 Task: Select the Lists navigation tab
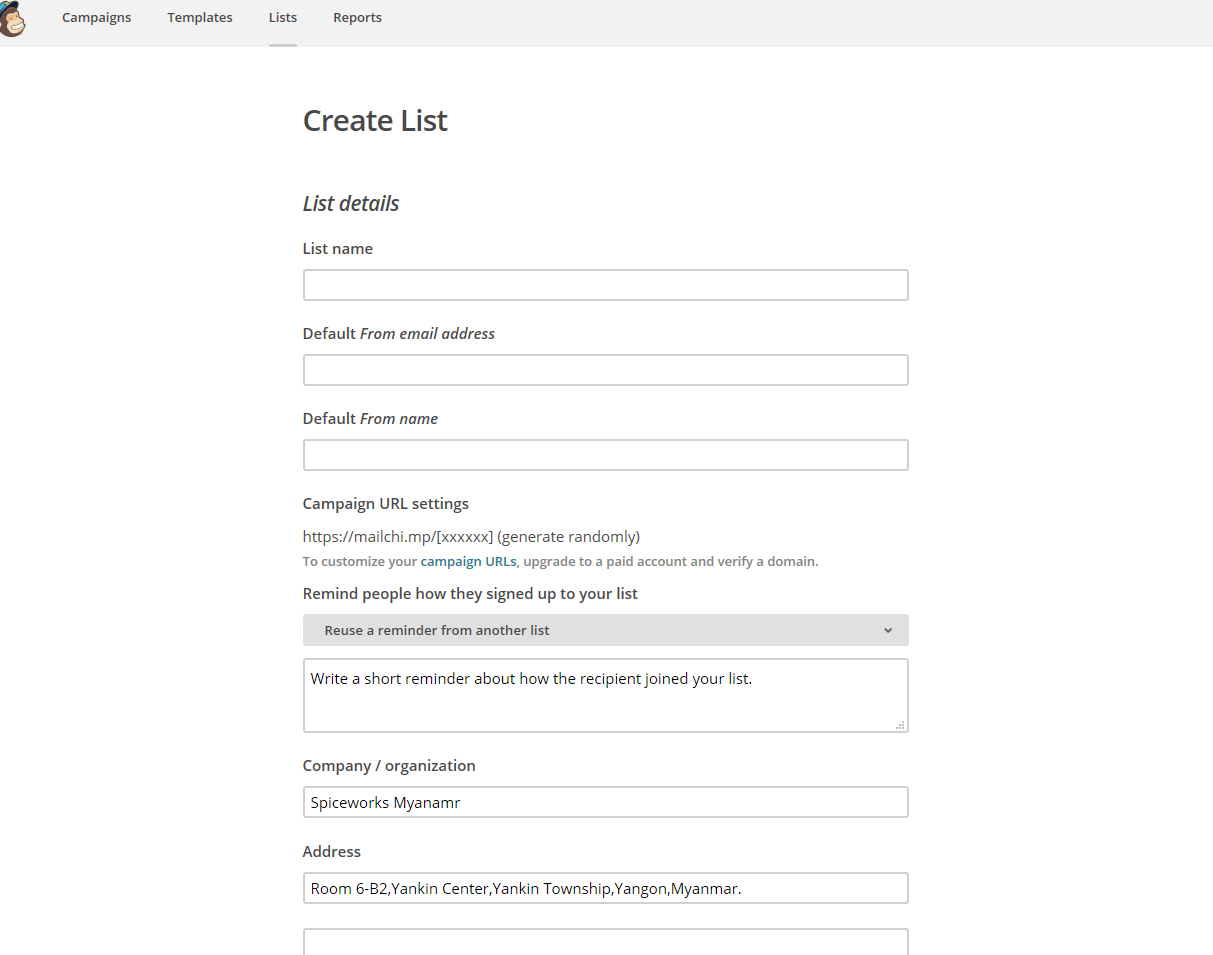pyautogui.click(x=282, y=17)
